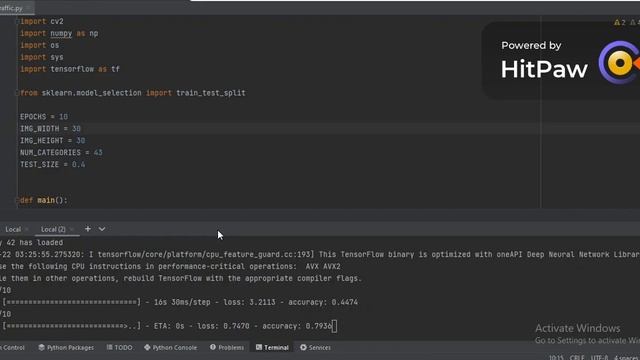The image size is (640, 360).
Task: Click the 10:15 cursor position indicator
Action: [556, 358]
